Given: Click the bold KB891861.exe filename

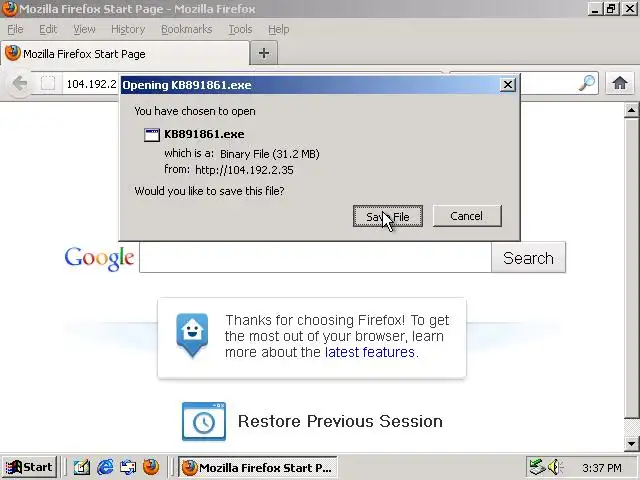Looking at the screenshot, I should click(x=204, y=134).
